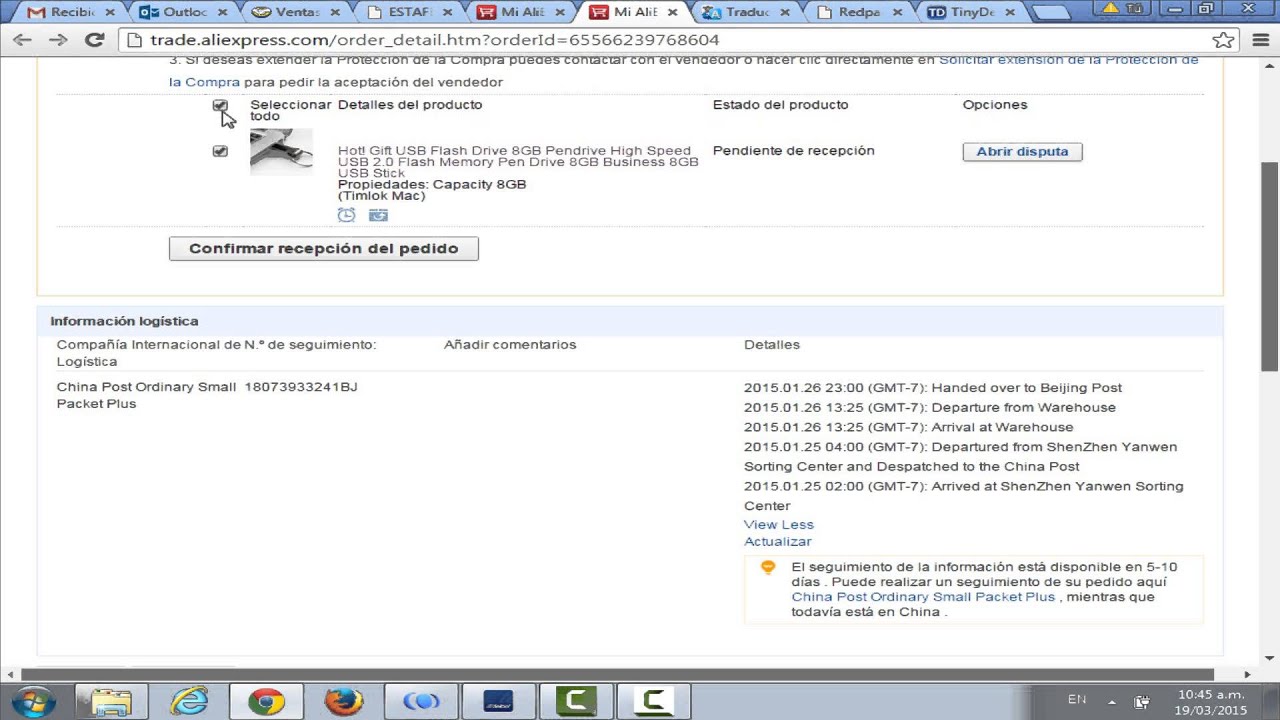This screenshot has width=1280, height=720.
Task: Toggle the USB Flash Drive product checkbox
Action: point(220,151)
